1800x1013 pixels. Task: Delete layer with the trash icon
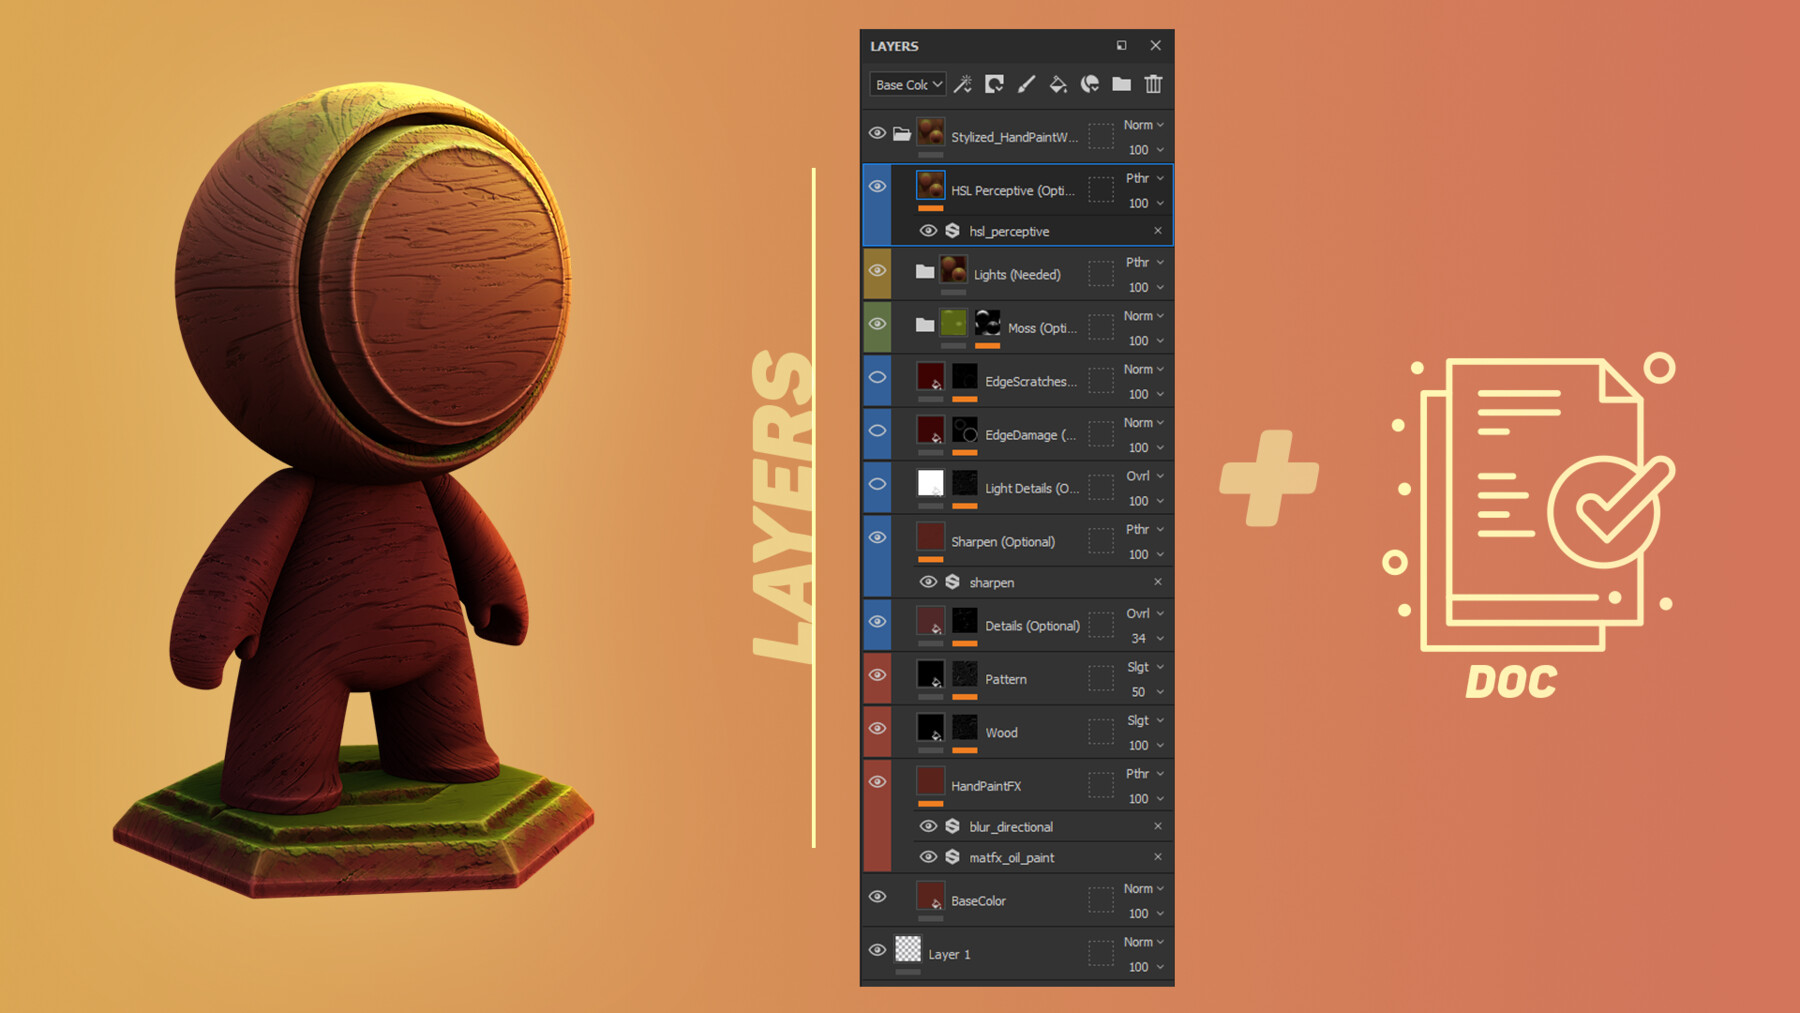click(x=1153, y=85)
